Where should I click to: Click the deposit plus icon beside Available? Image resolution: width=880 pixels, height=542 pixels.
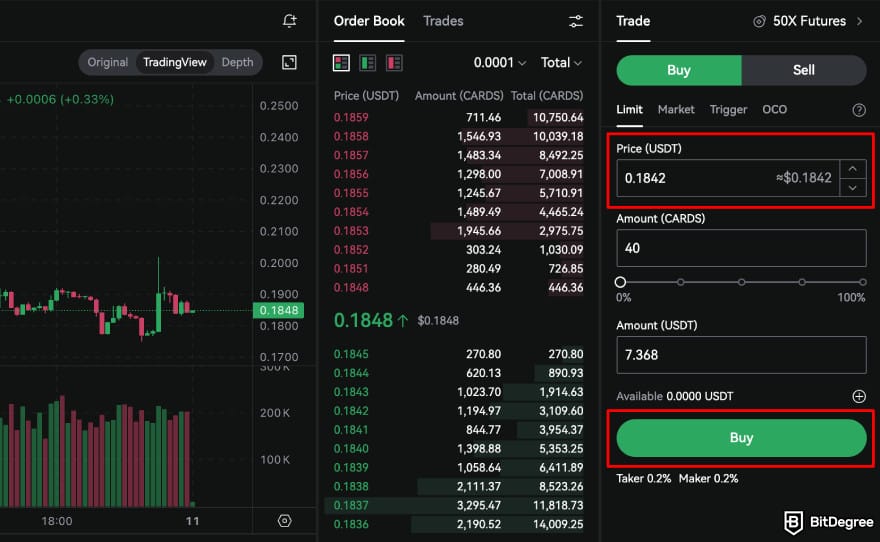(859, 396)
